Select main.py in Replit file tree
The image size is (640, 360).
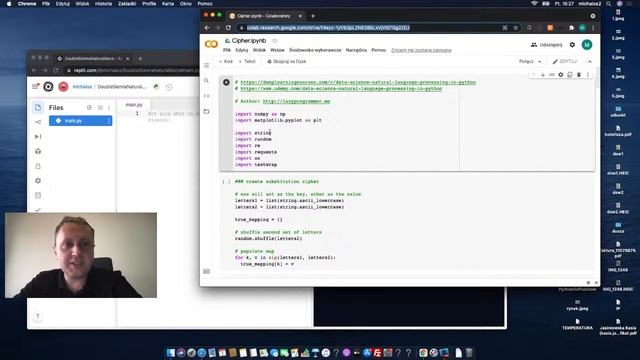pyautogui.click(x=80, y=121)
